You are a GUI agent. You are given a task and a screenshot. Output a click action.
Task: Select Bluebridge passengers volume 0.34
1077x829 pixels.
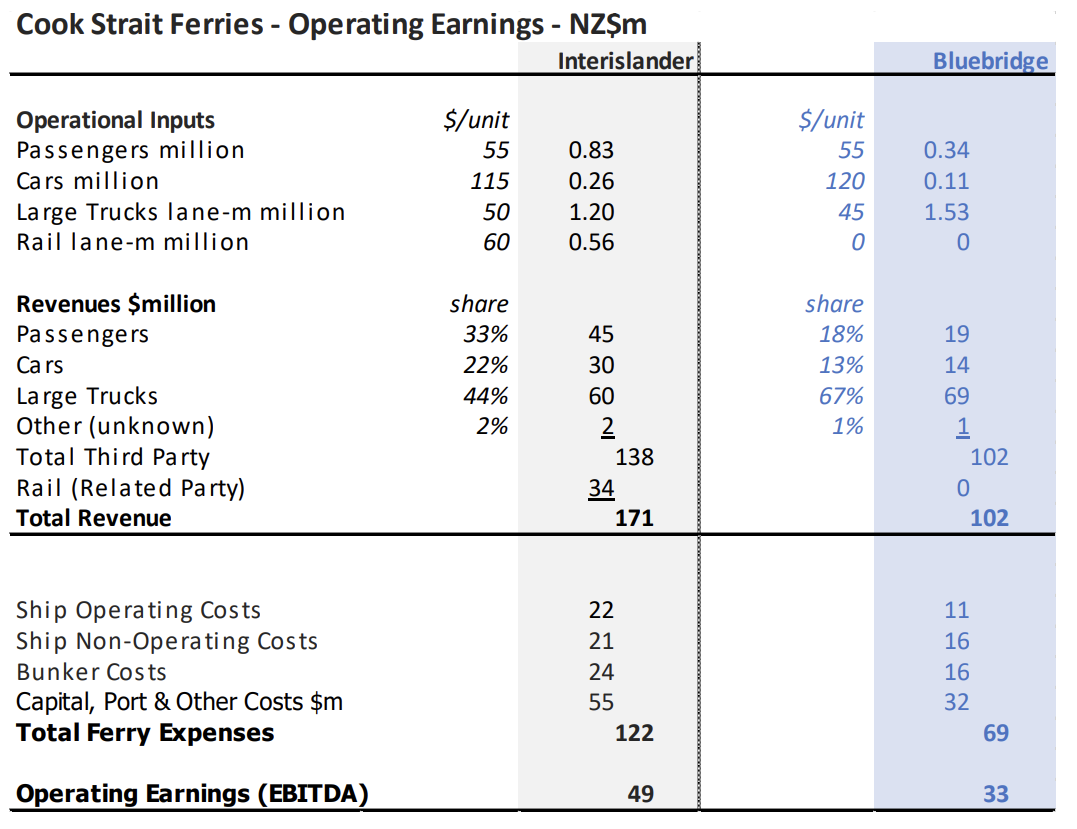pyautogui.click(x=946, y=150)
